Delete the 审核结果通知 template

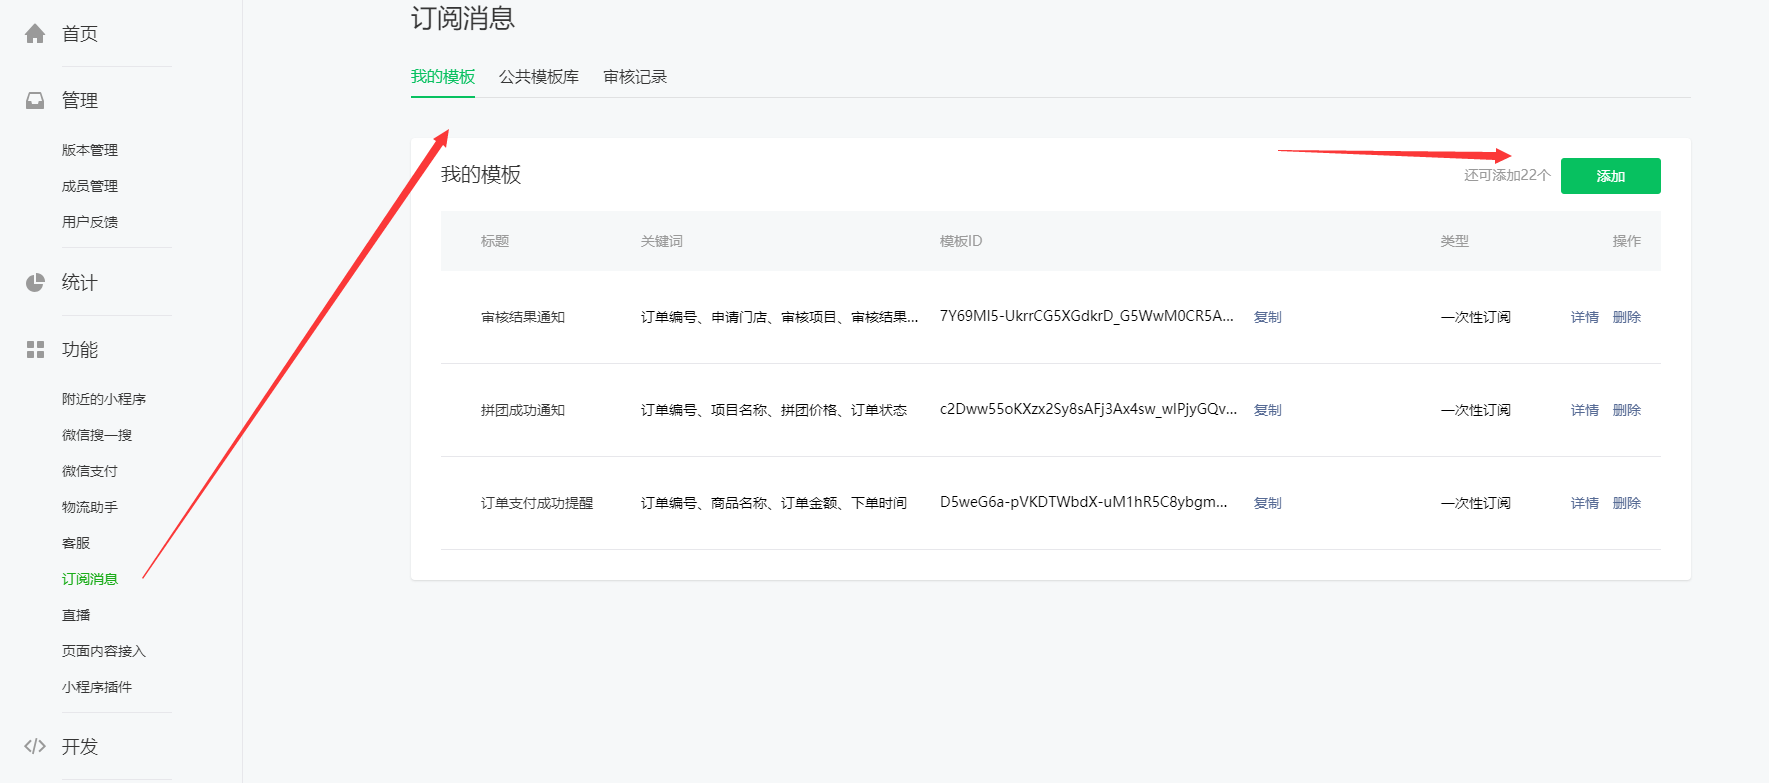1626,317
